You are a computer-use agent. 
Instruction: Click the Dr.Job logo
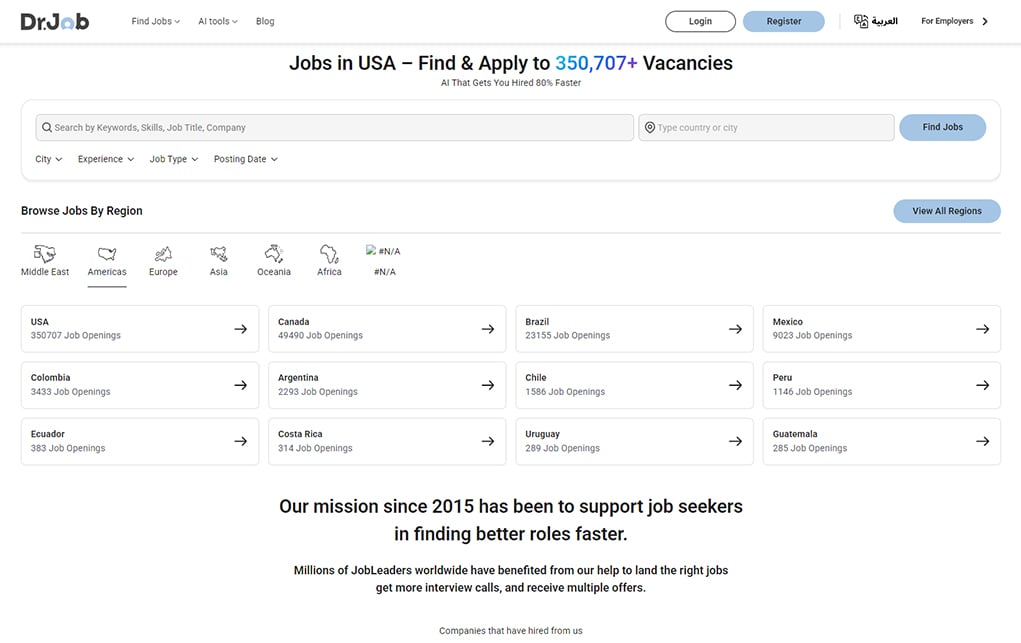pos(55,21)
